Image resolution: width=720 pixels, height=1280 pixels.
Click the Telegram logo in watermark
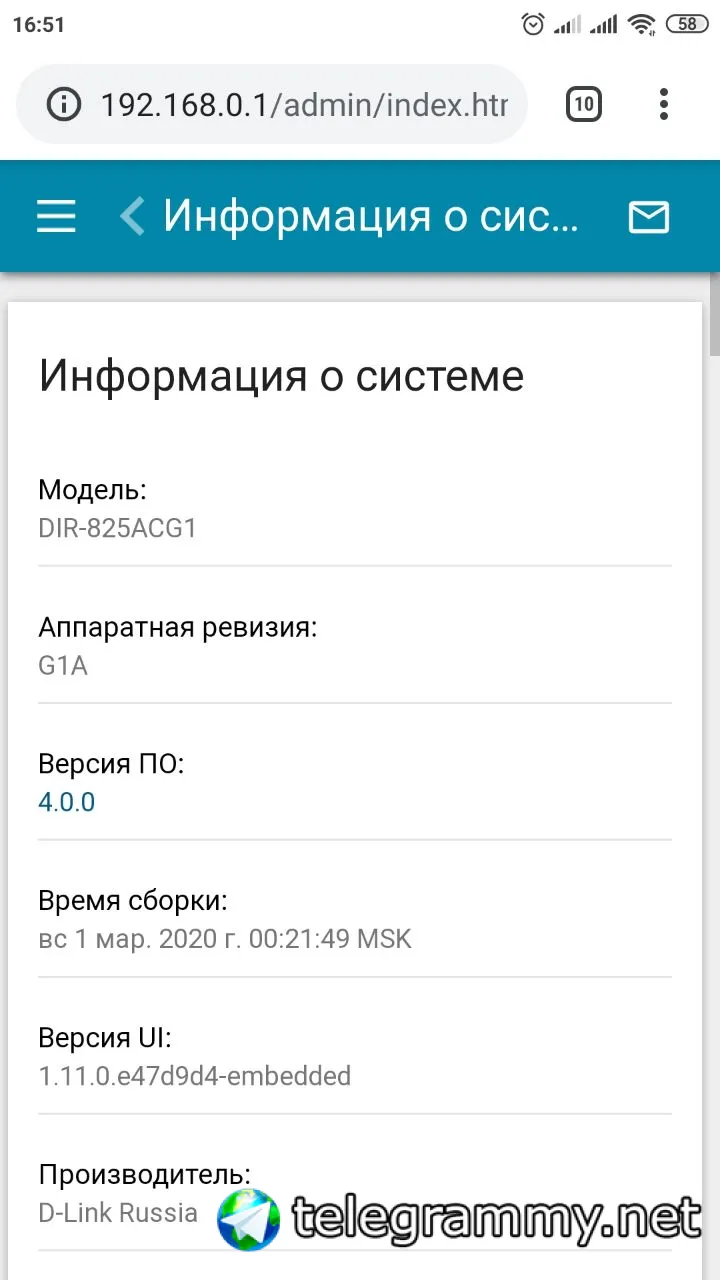[249, 1219]
